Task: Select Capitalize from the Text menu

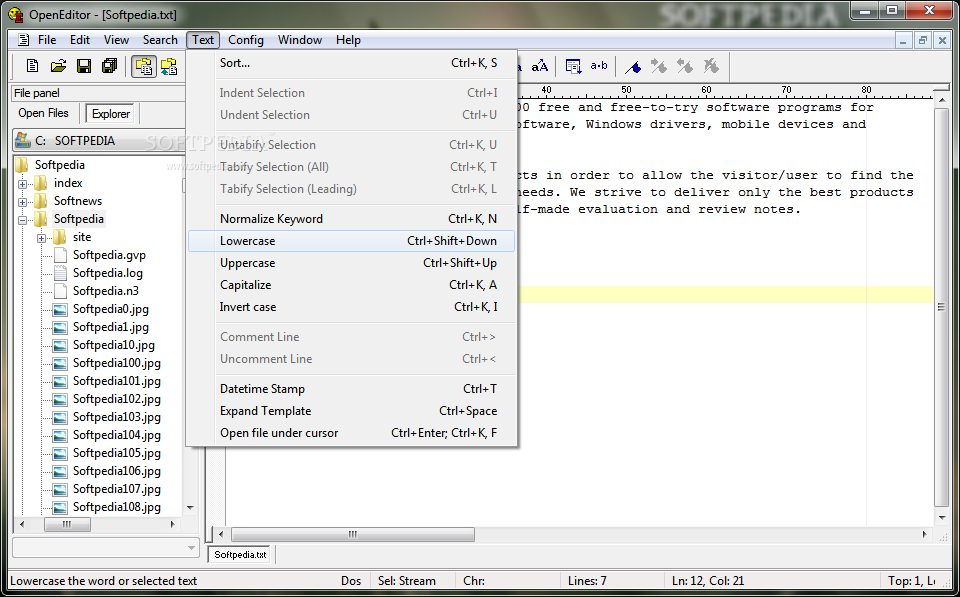Action: 351,285
